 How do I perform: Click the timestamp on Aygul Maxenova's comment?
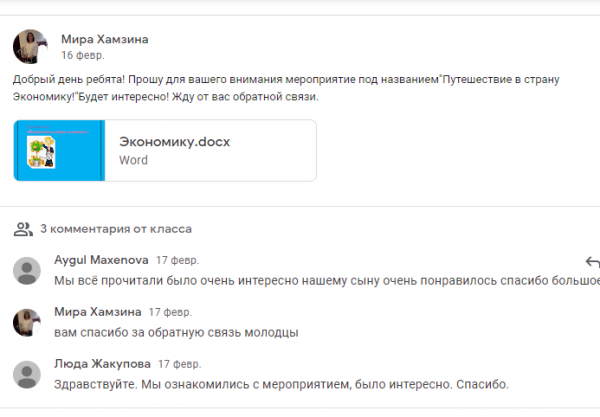[175, 260]
